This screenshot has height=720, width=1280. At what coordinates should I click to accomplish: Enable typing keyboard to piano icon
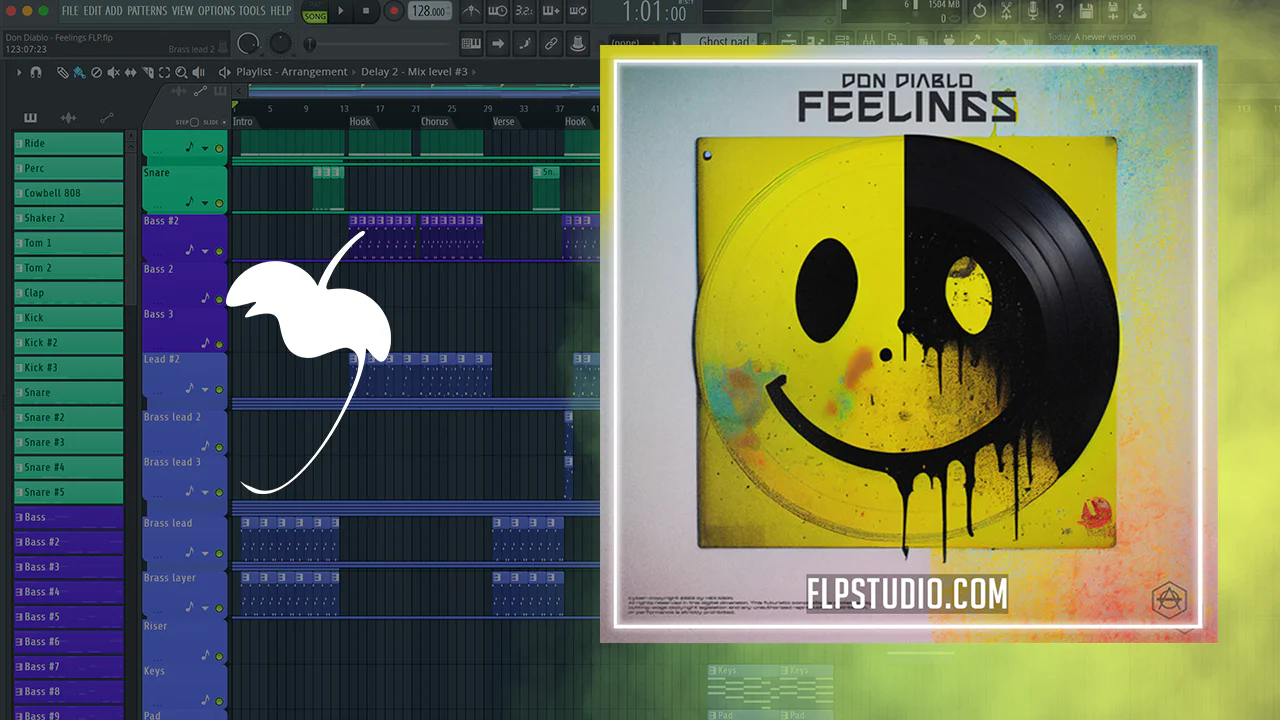click(x=471, y=43)
